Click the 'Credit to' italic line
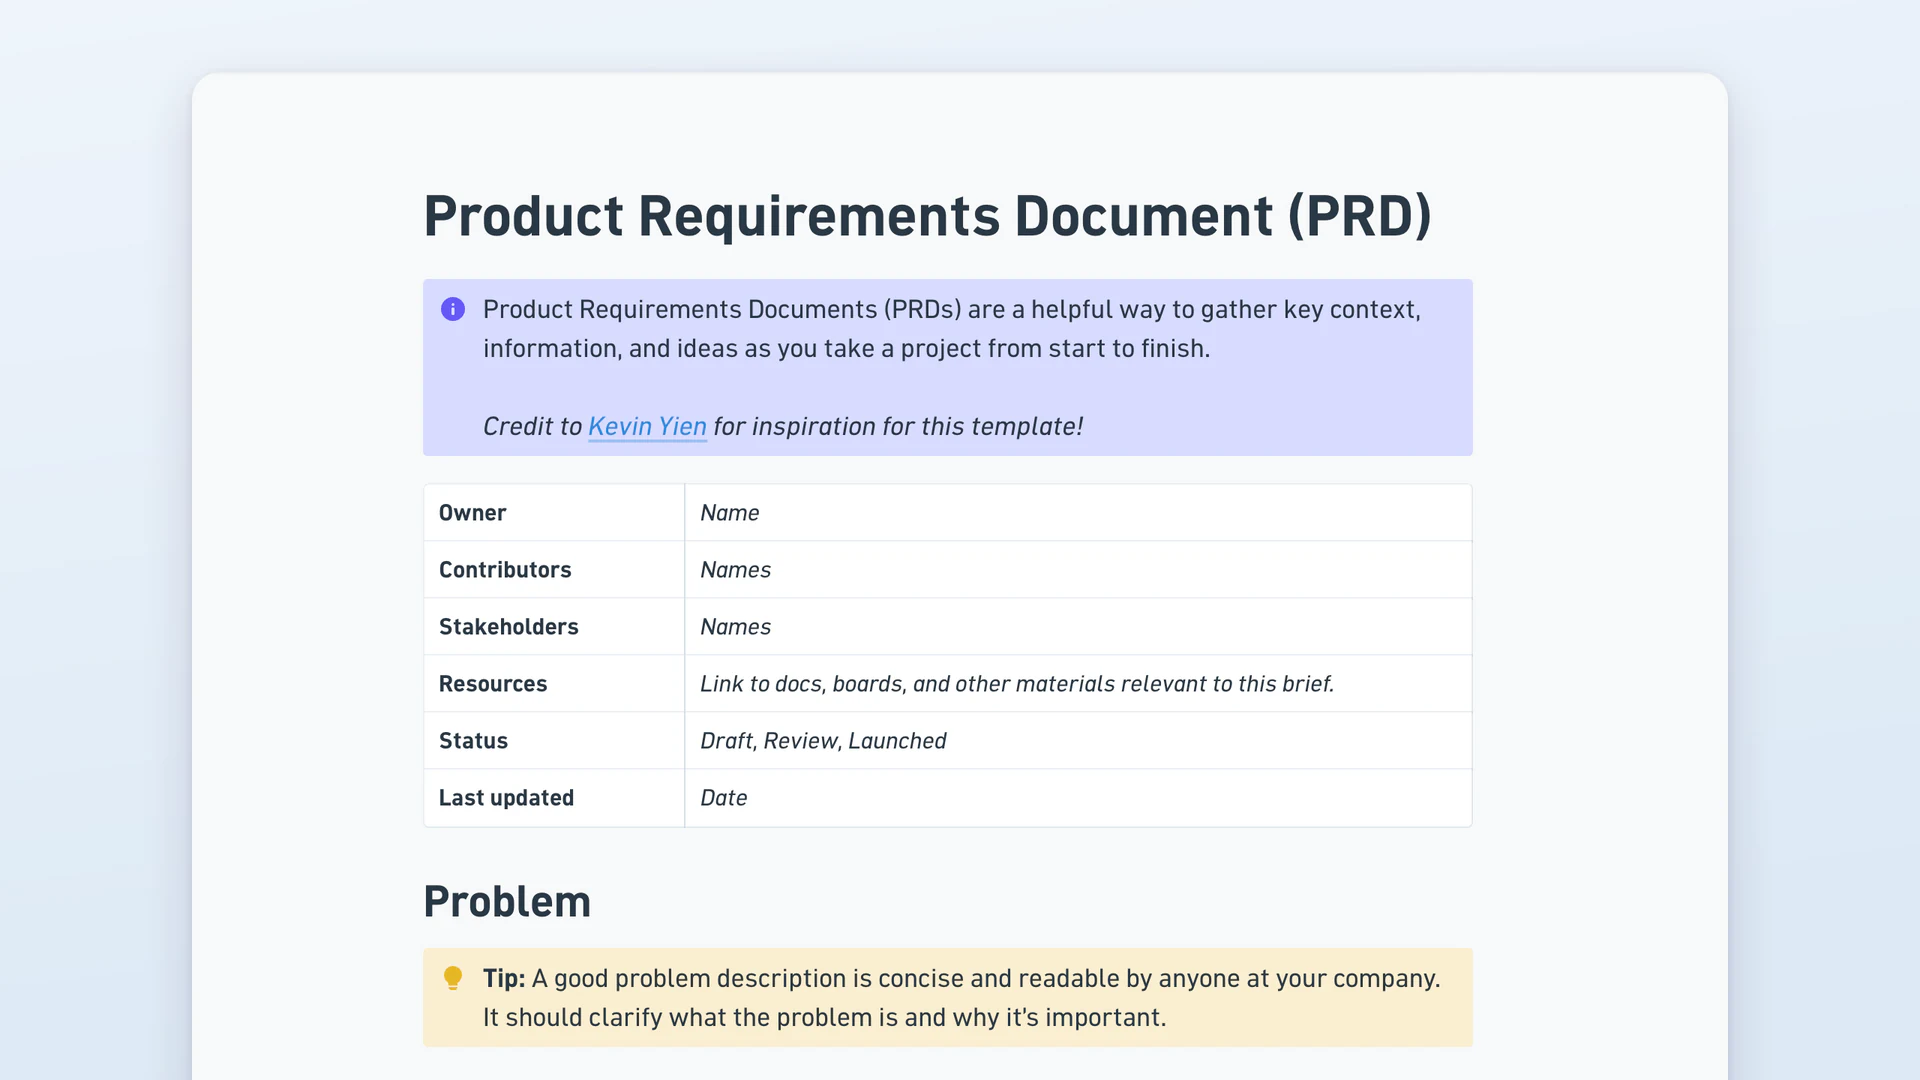The height and width of the screenshot is (1080, 1920). click(x=783, y=426)
